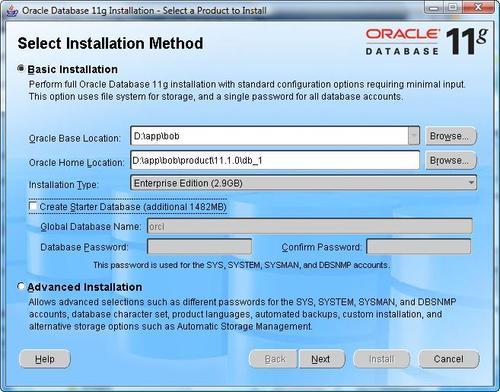Open the Installation Type dropdown
The height and width of the screenshot is (392, 500).
pos(303,183)
